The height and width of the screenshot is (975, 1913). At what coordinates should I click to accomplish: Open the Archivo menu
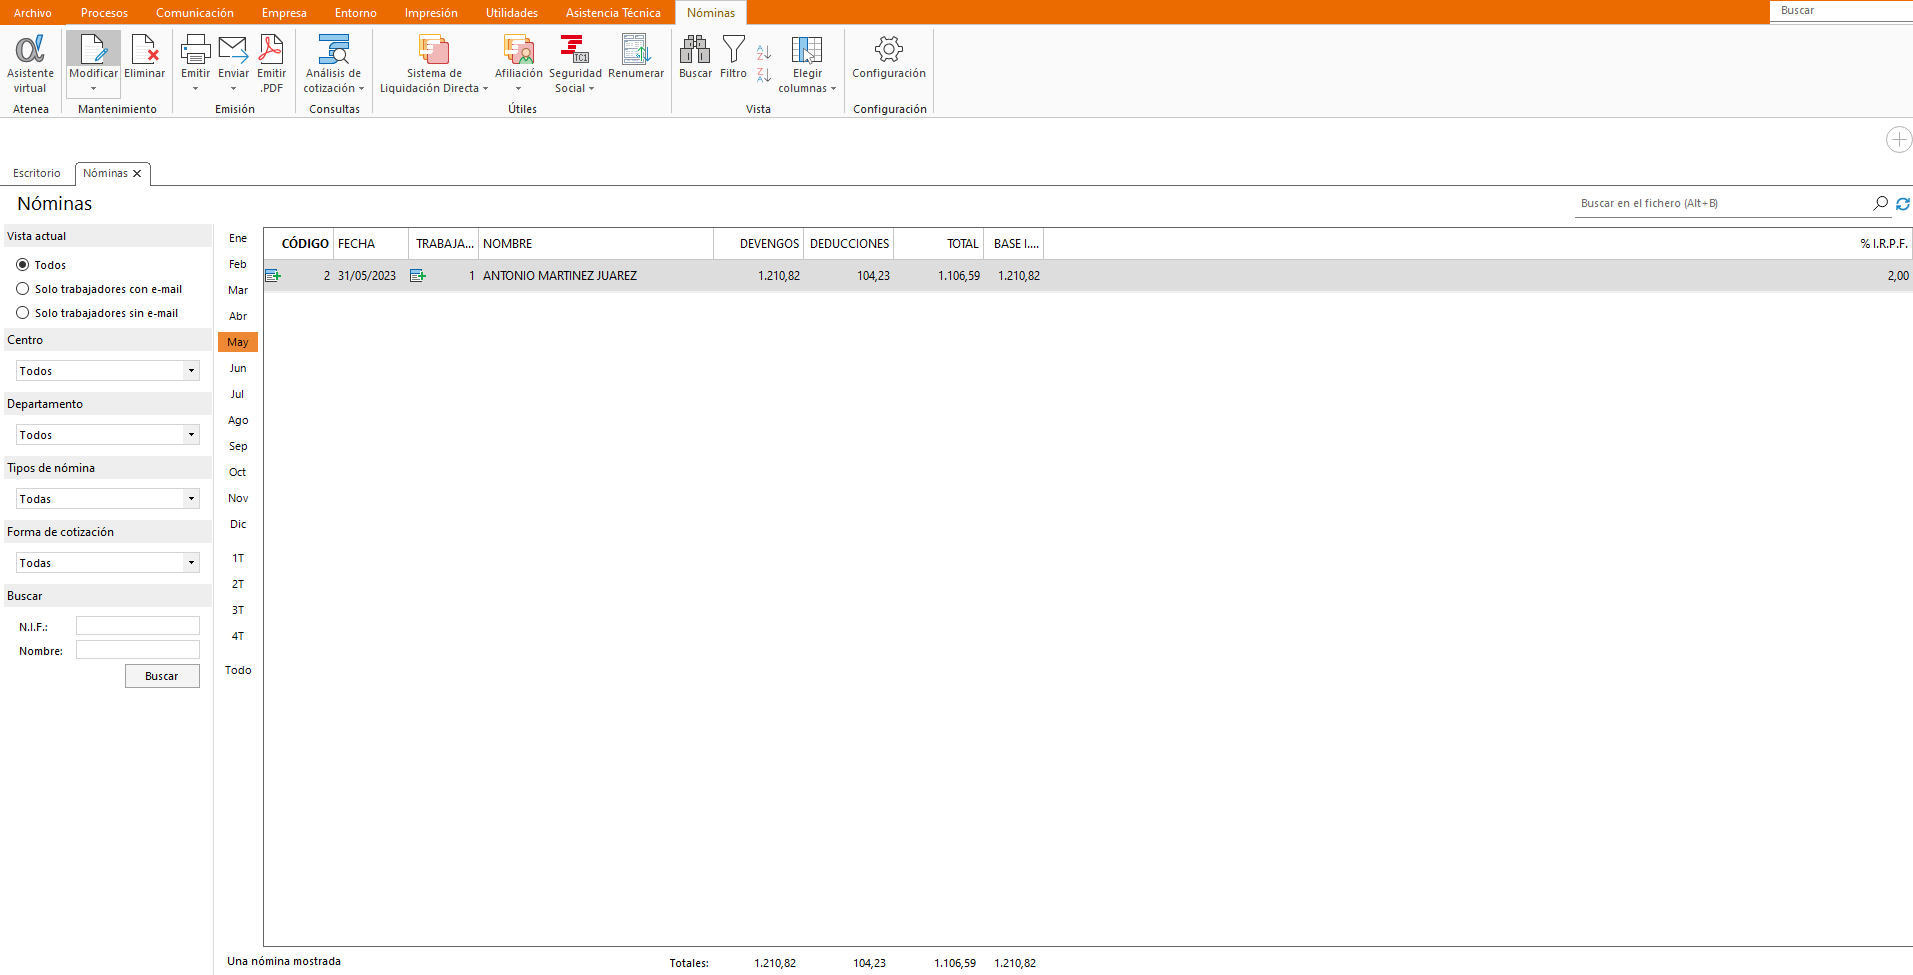tap(32, 13)
